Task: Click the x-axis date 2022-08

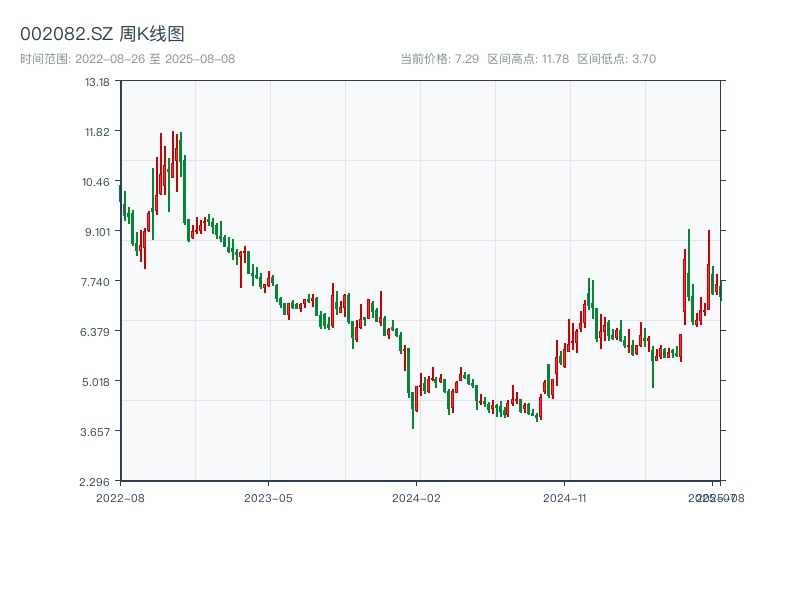Action: (x=120, y=498)
